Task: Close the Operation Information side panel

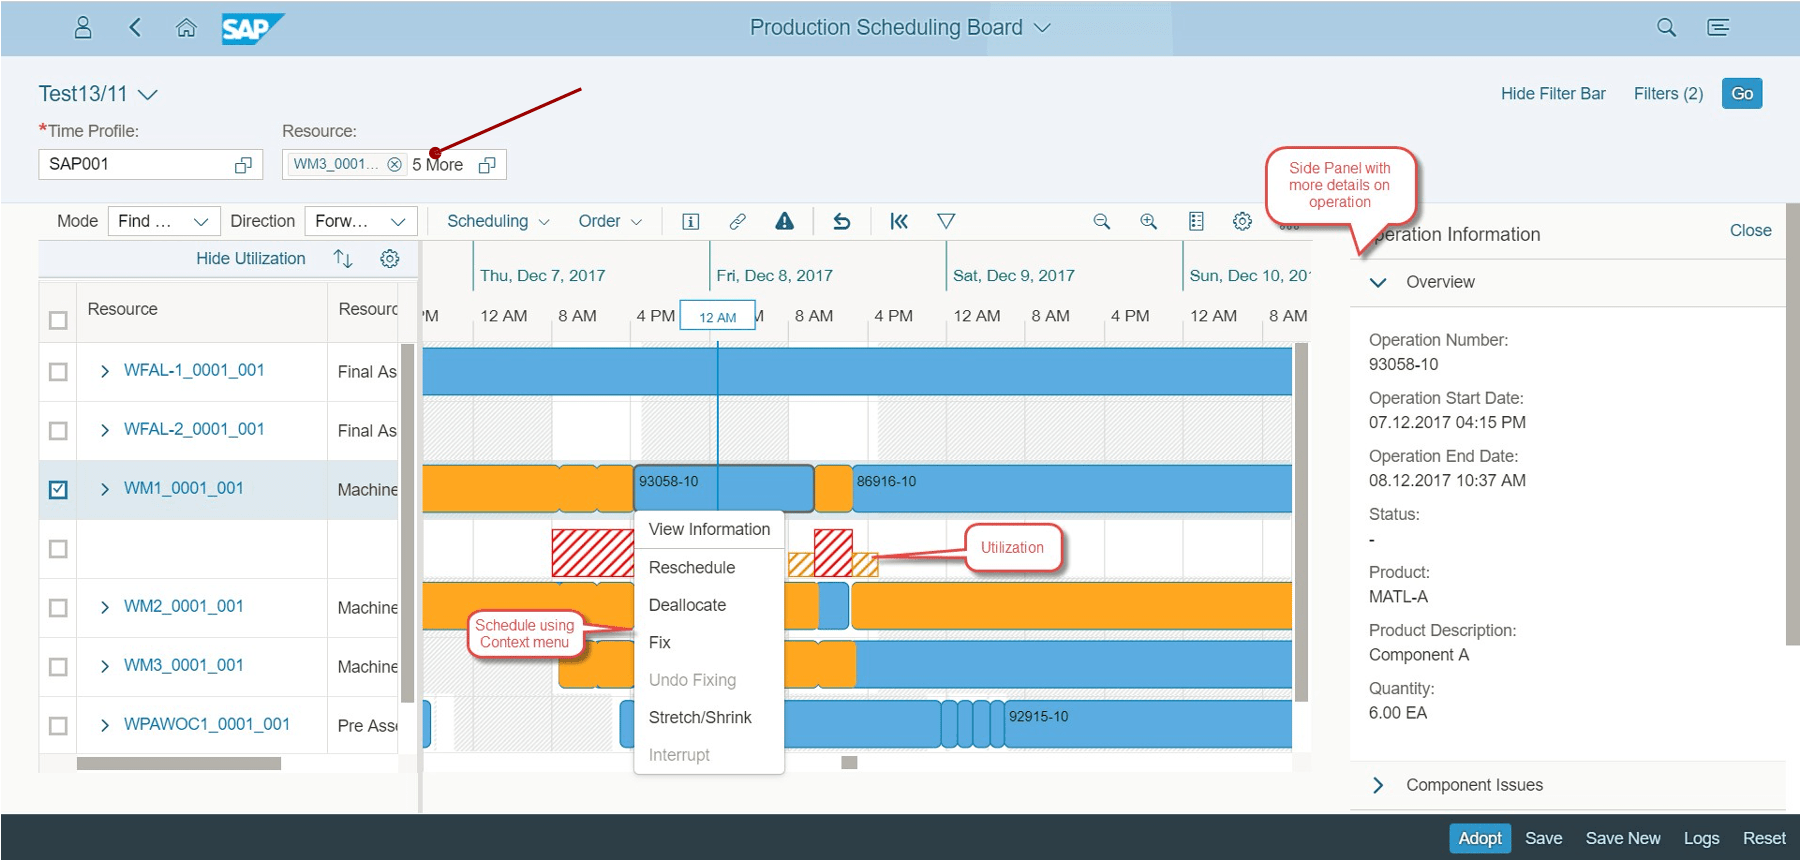Action: (1750, 230)
